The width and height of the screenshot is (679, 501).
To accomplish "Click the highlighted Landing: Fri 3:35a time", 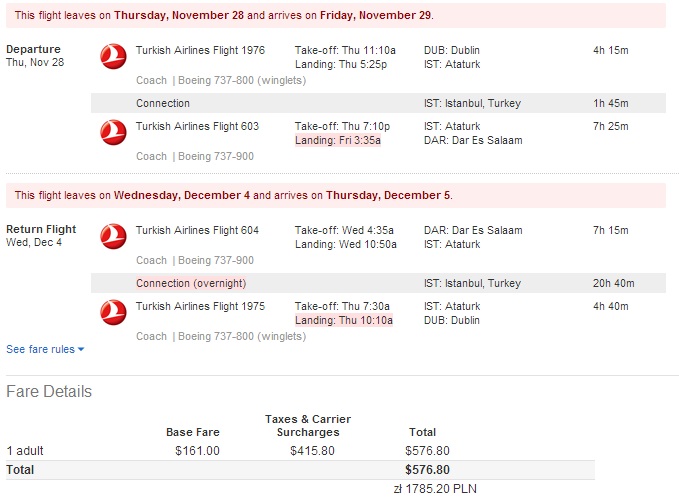I will [338, 140].
